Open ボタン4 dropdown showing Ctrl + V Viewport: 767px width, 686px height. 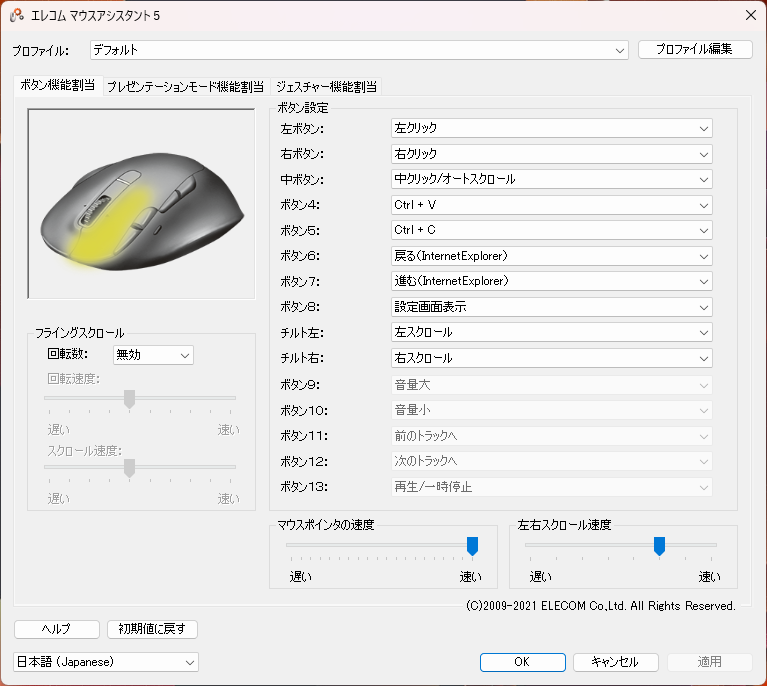pos(551,205)
